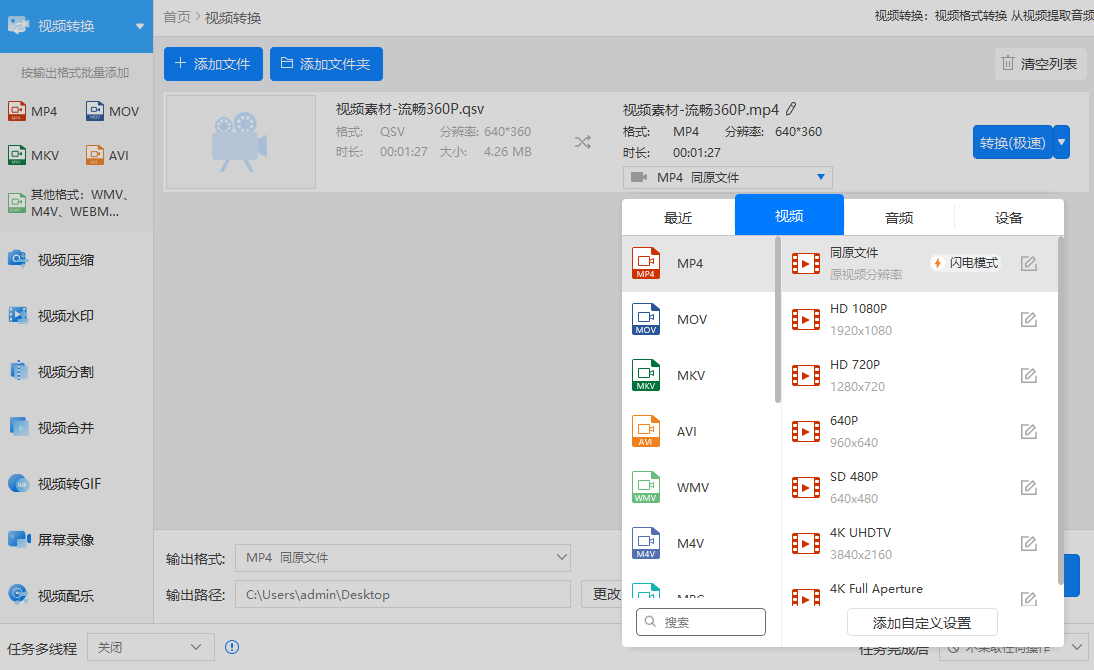Screen dimensions: 1094x670
Task: Click the shuffle convert arrows icon
Action: tap(583, 142)
